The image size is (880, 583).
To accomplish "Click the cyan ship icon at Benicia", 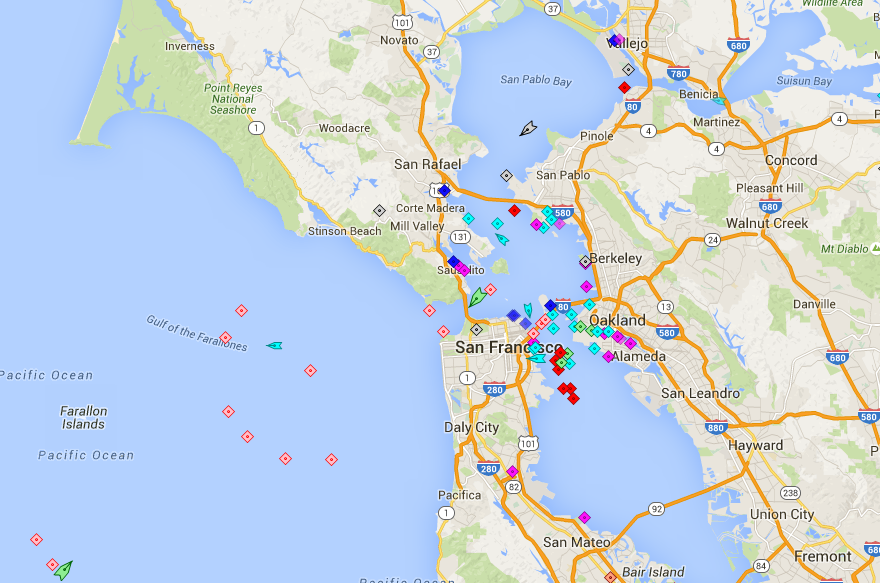I will pos(718,101).
